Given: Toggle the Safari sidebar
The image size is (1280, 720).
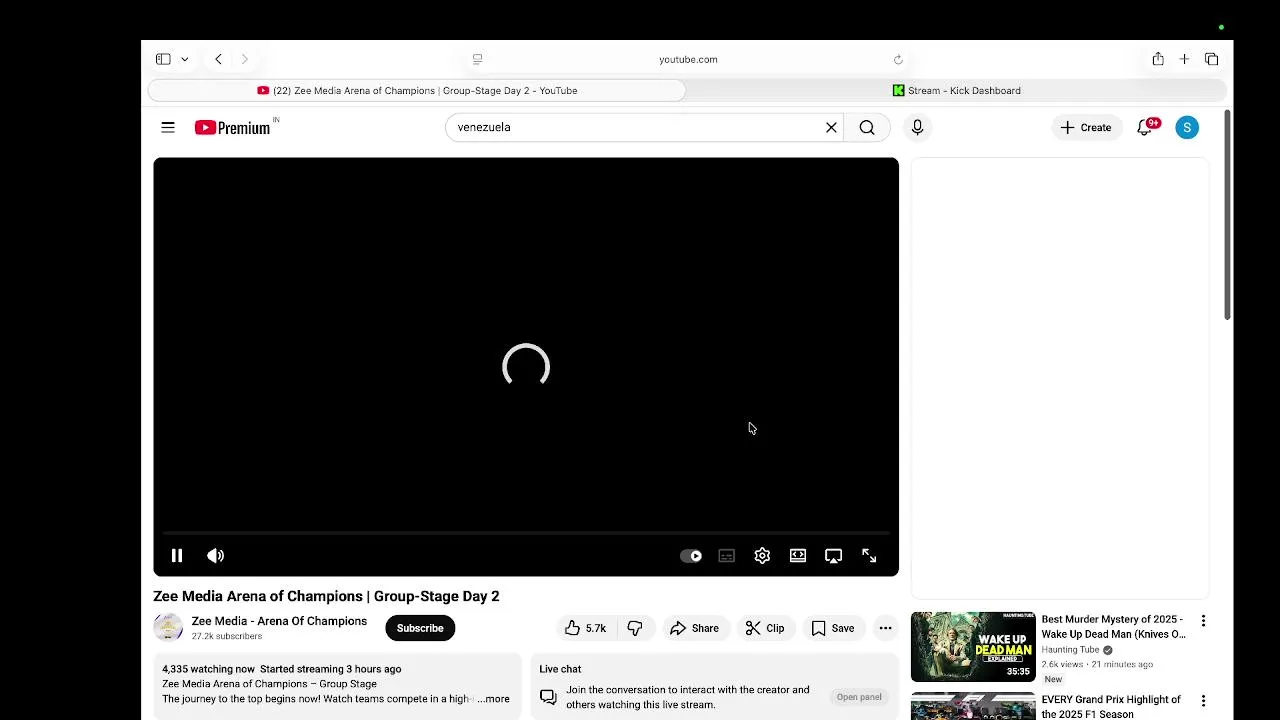Looking at the screenshot, I should tap(163, 59).
